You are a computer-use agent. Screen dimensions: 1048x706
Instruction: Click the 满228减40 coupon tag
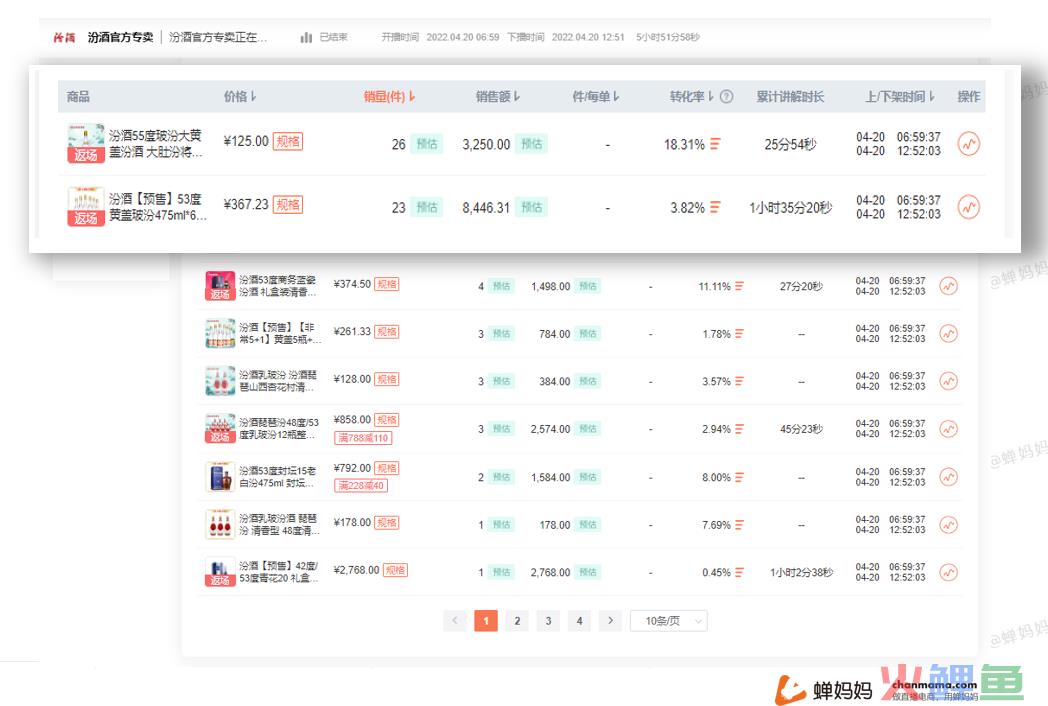point(361,485)
